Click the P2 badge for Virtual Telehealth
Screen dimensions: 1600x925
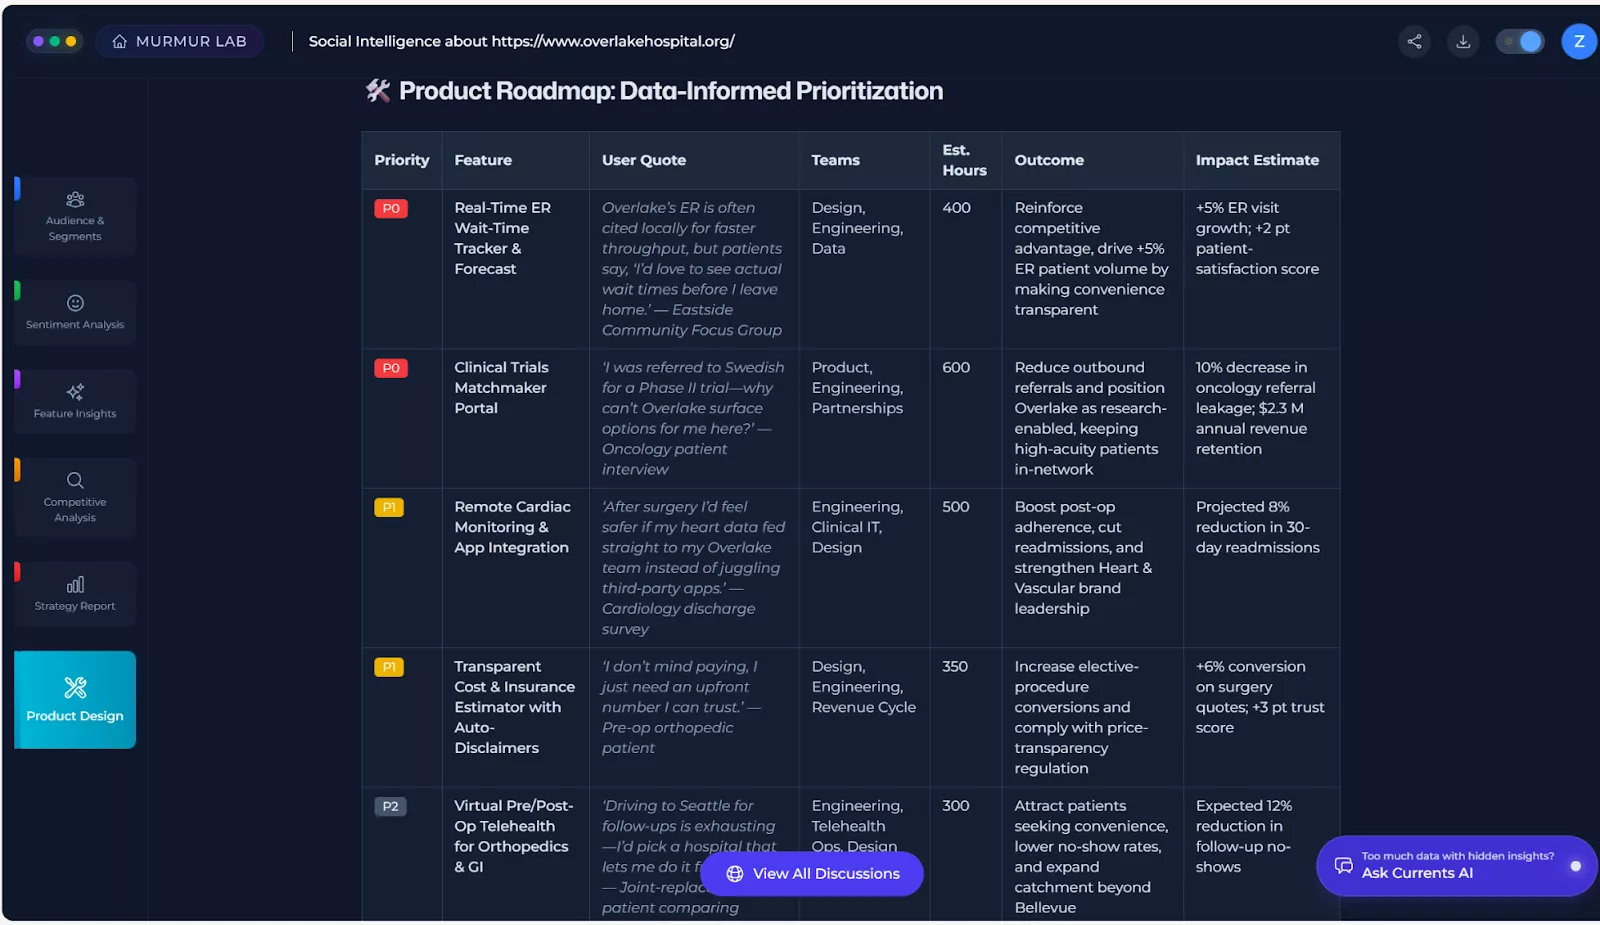pyautogui.click(x=390, y=807)
